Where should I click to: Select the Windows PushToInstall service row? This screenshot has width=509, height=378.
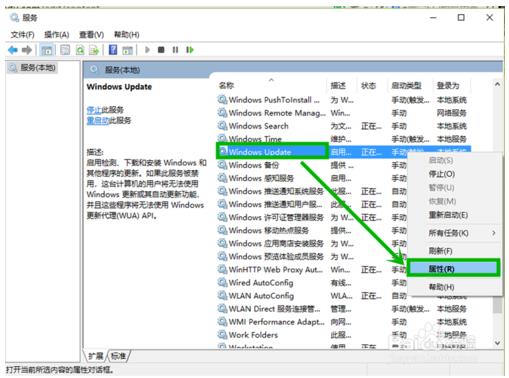(343, 100)
